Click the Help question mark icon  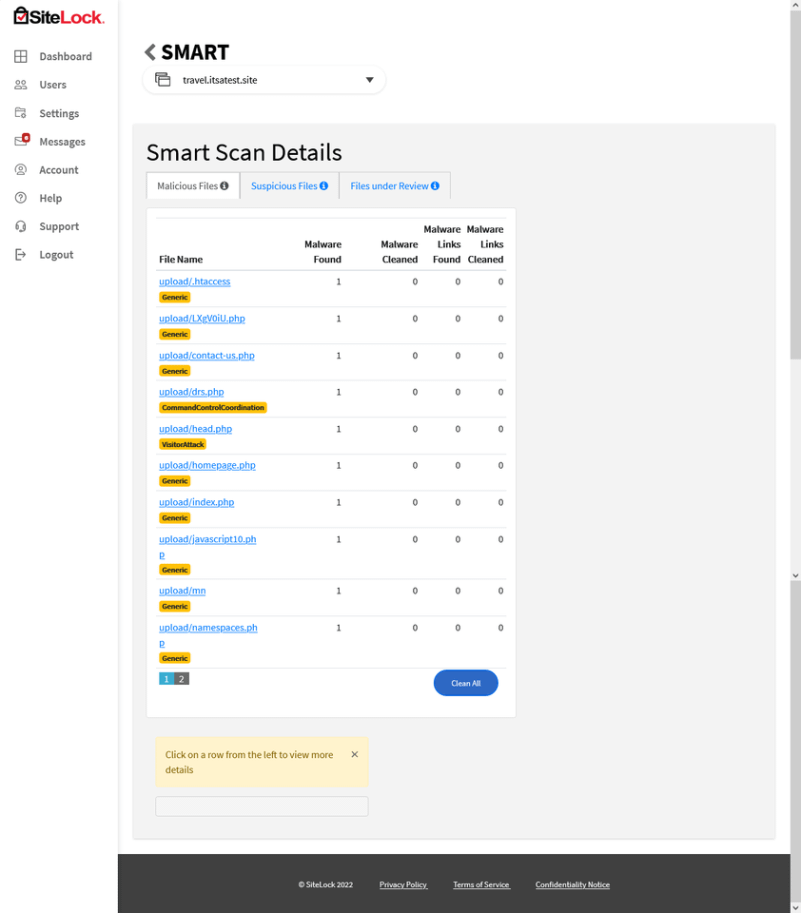[20, 198]
